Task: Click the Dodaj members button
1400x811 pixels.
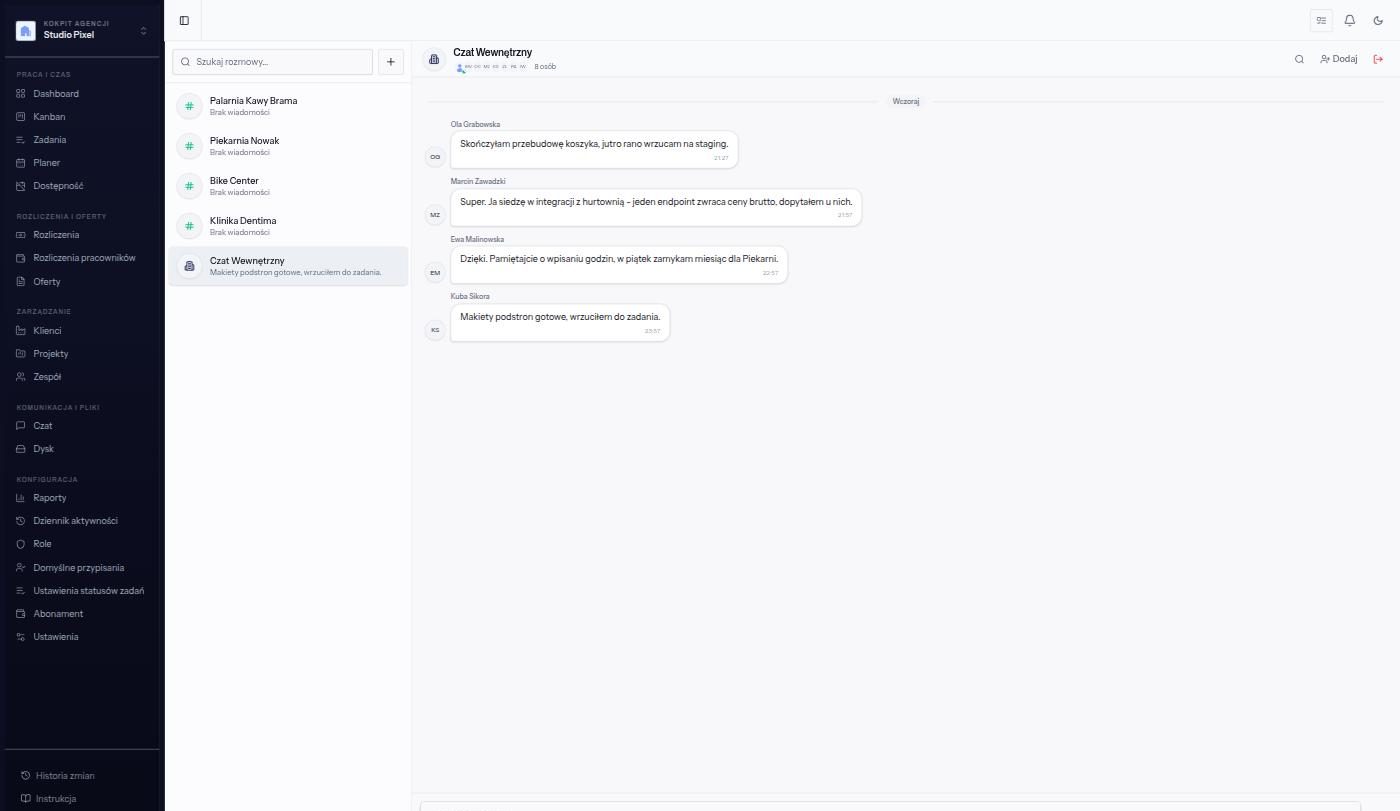Action: click(x=1339, y=59)
